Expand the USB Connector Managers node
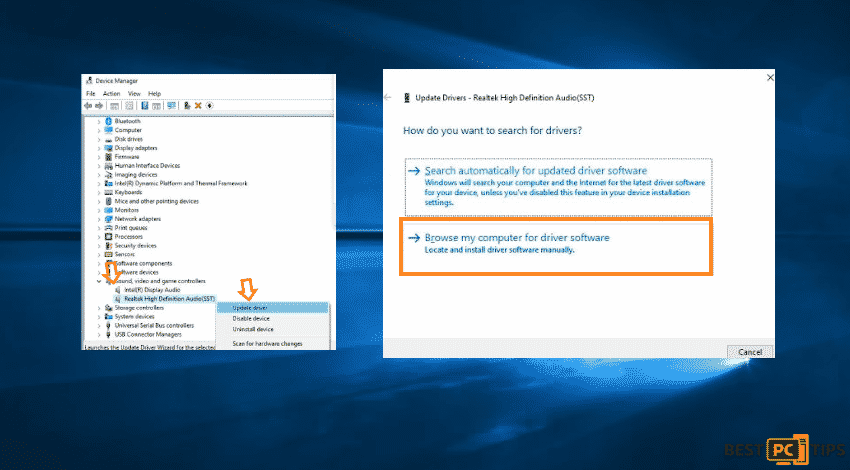This screenshot has width=850, height=470. tap(99, 334)
